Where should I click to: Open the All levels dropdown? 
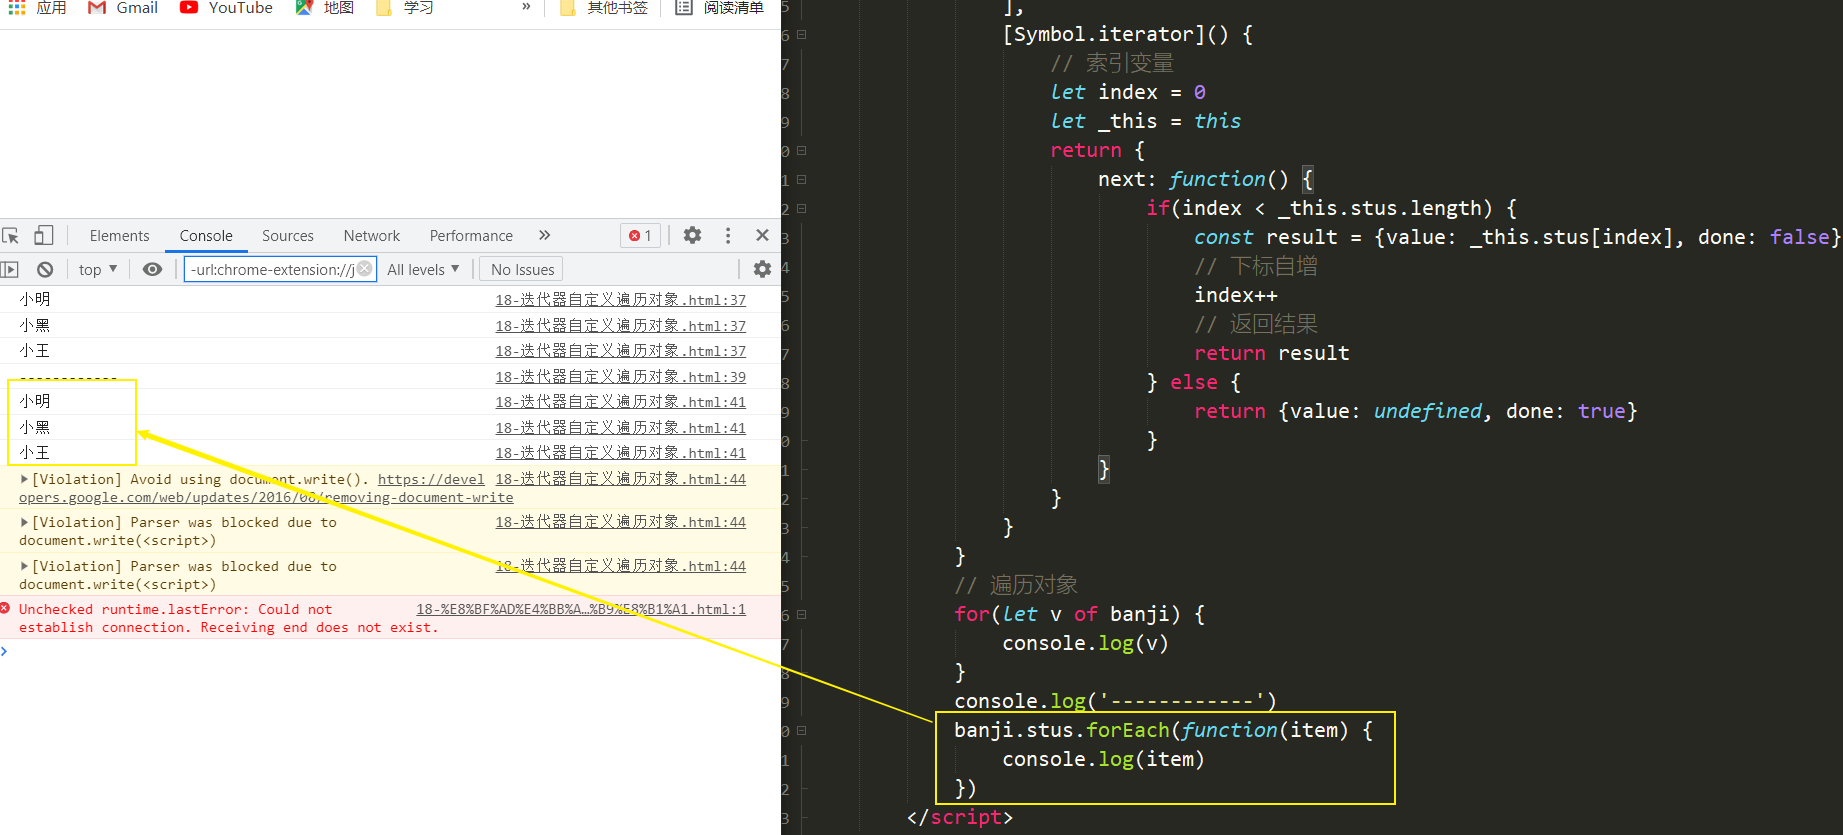coord(423,269)
